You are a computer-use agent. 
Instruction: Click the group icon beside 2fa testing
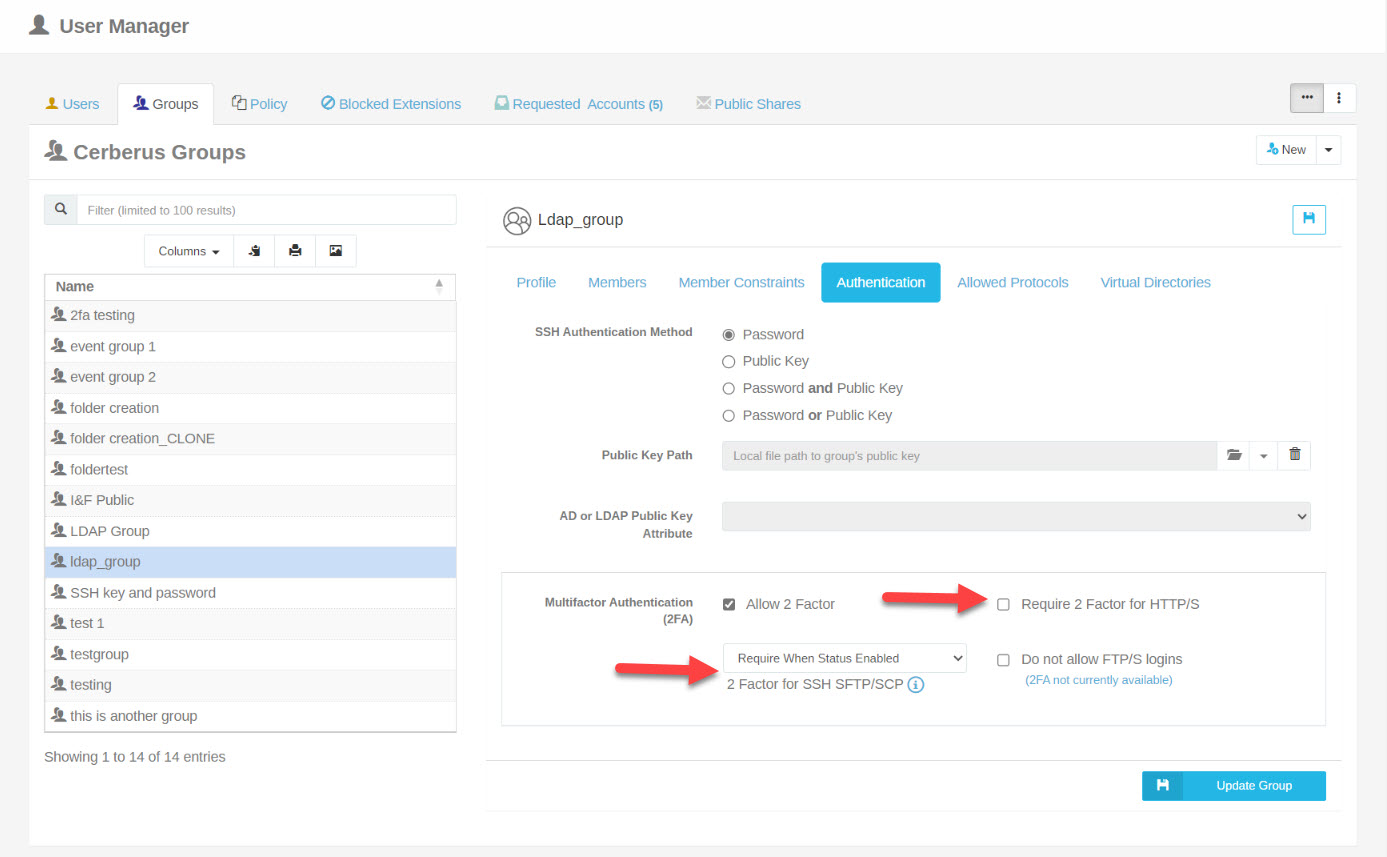59,315
